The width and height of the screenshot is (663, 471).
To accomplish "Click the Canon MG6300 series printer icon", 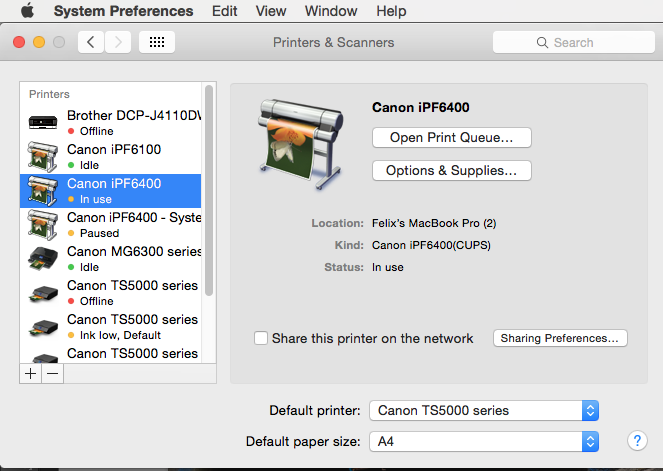I will (43, 258).
